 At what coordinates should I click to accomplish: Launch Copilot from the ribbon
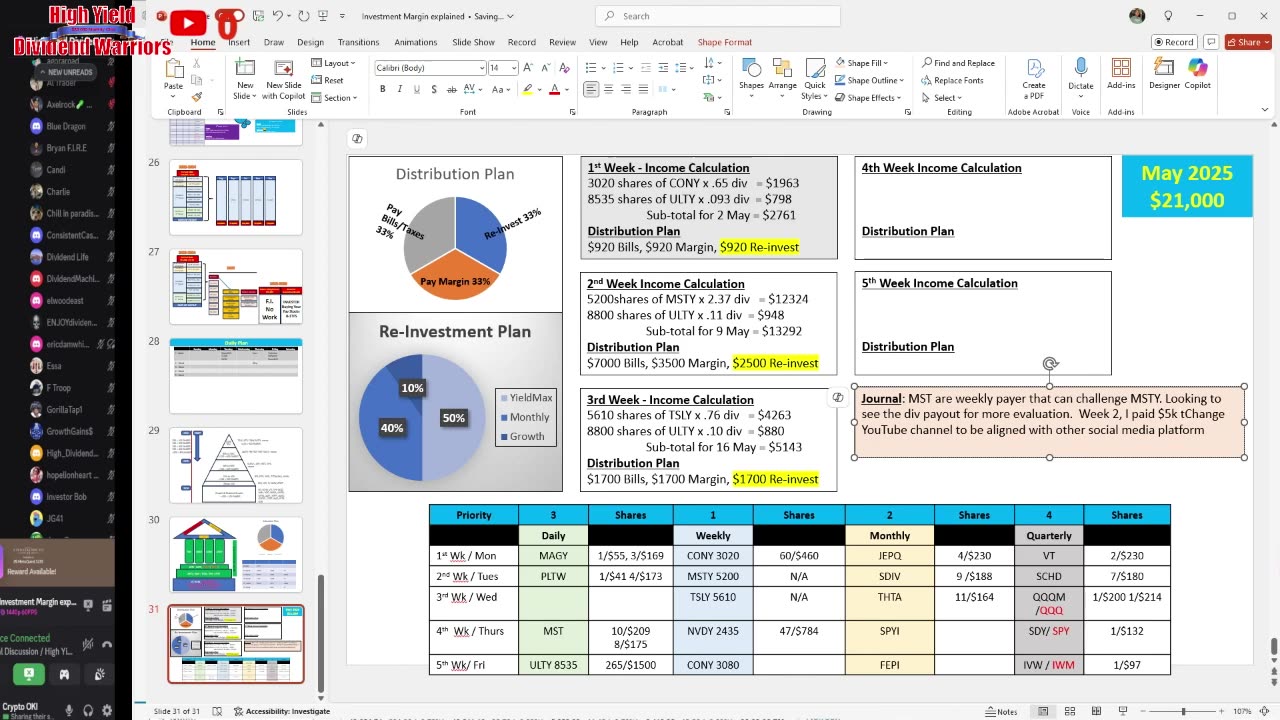click(1197, 73)
